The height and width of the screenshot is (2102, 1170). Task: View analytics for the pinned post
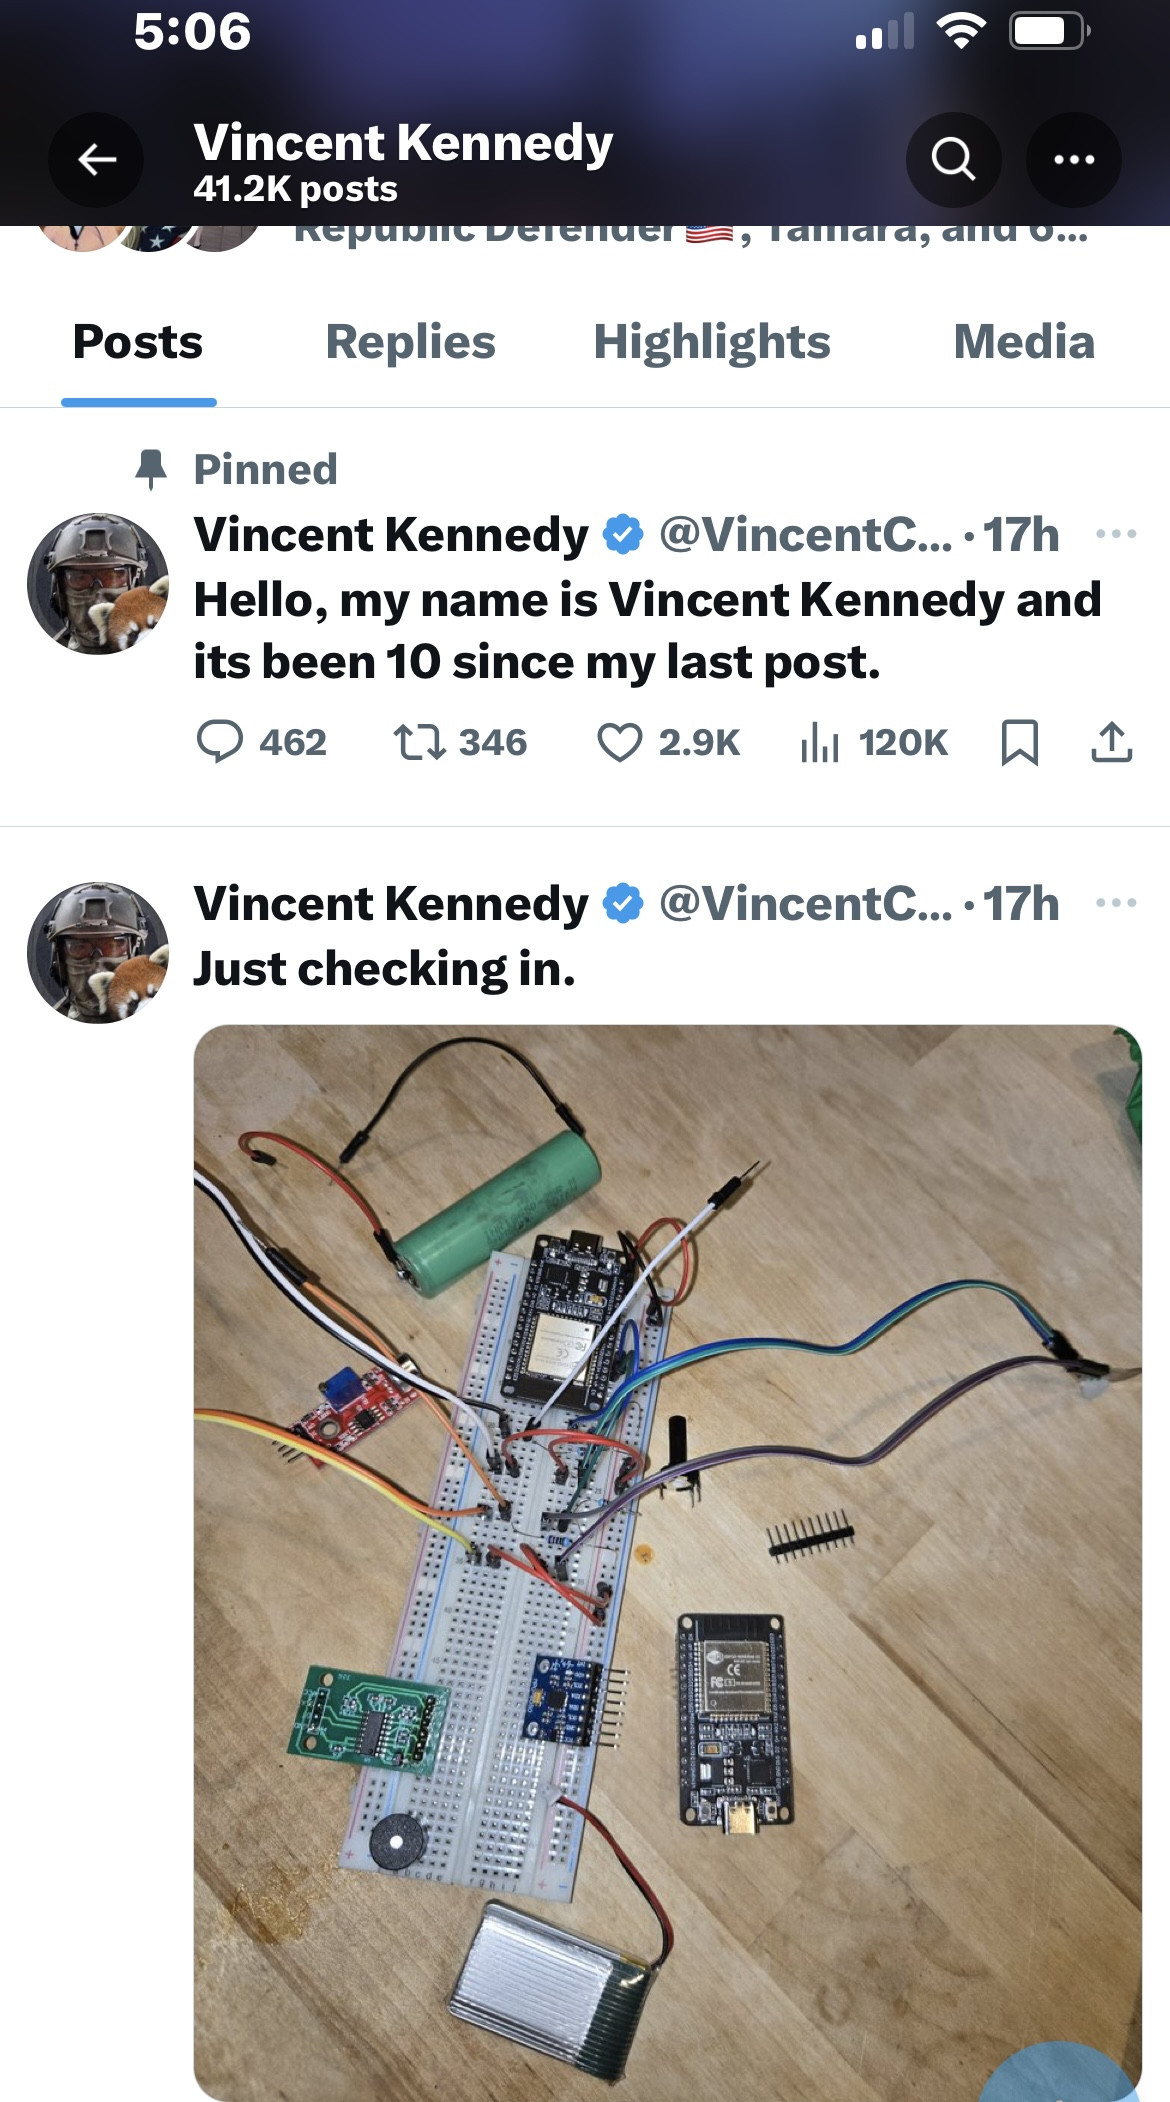tap(820, 742)
